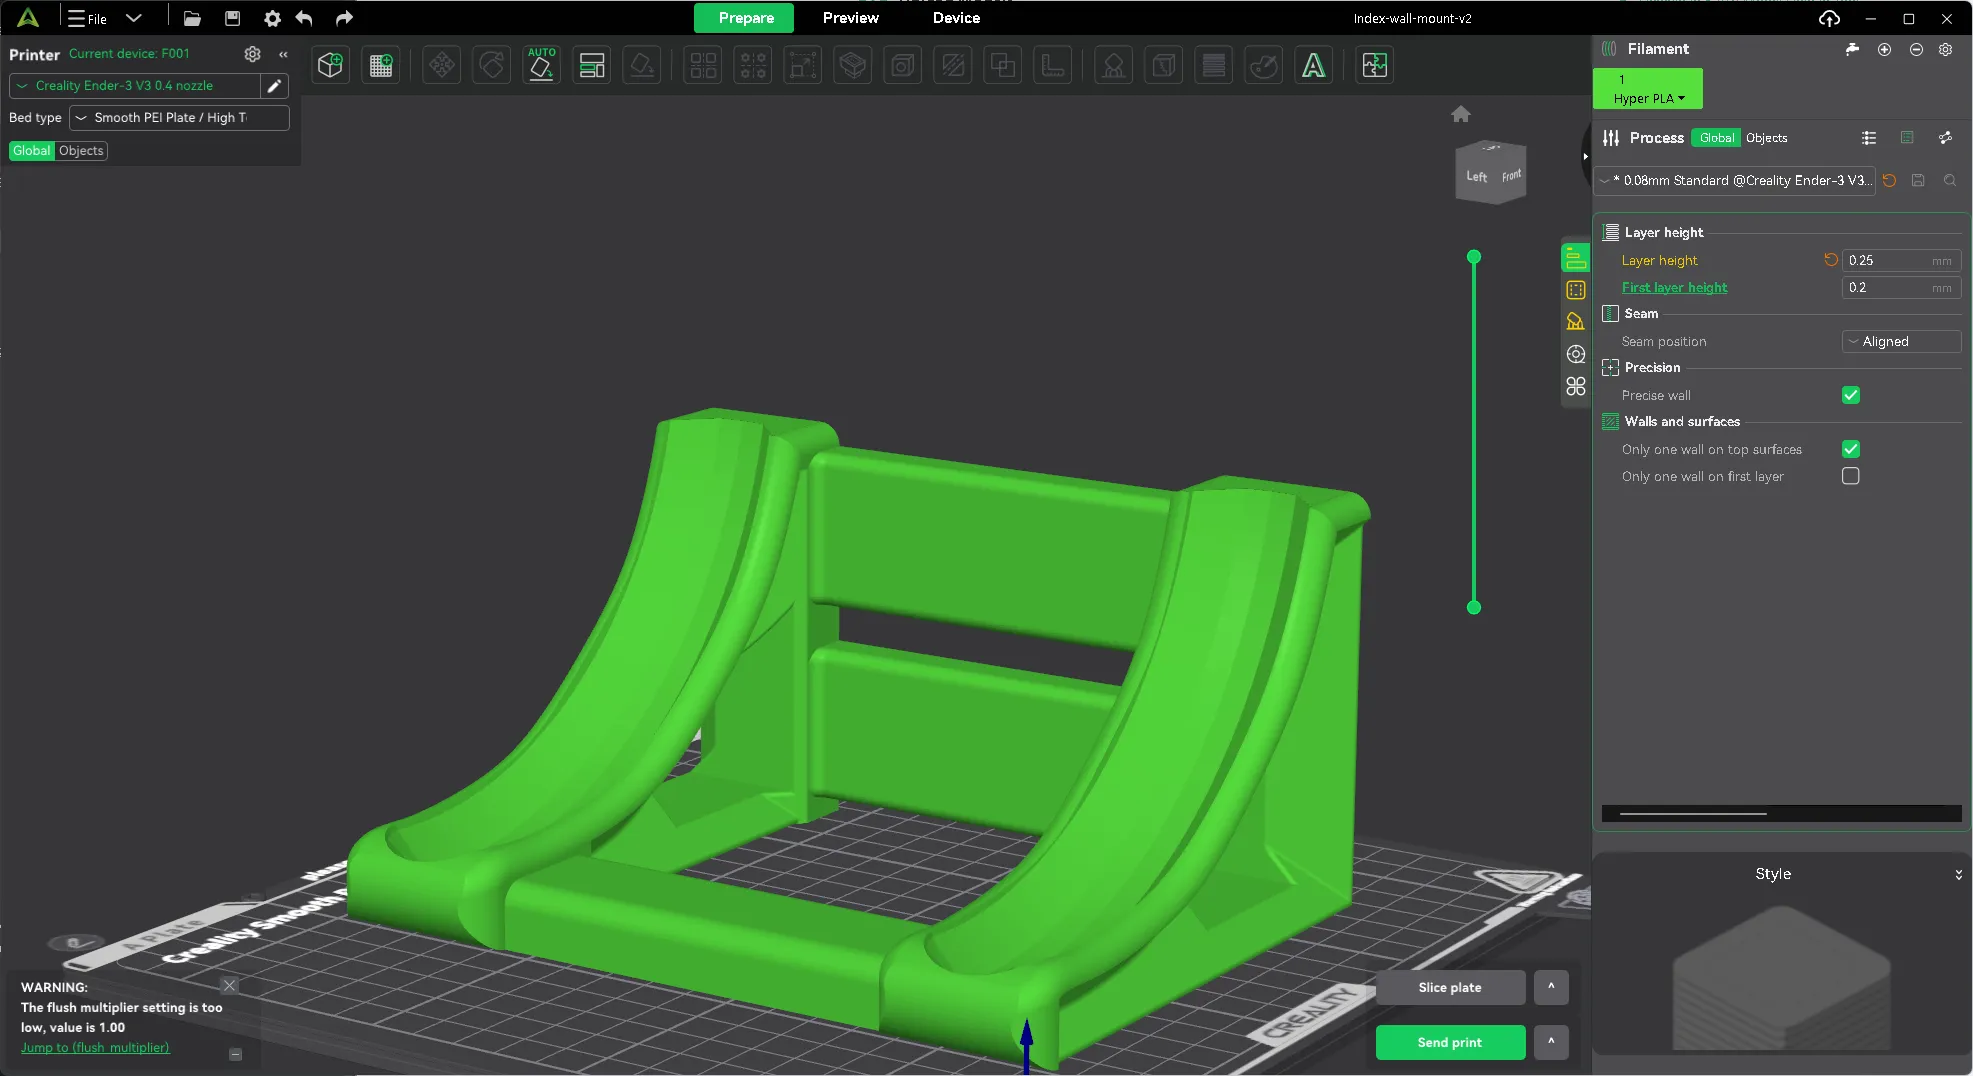
Task: Click the cloud upload icon
Action: click(1829, 18)
